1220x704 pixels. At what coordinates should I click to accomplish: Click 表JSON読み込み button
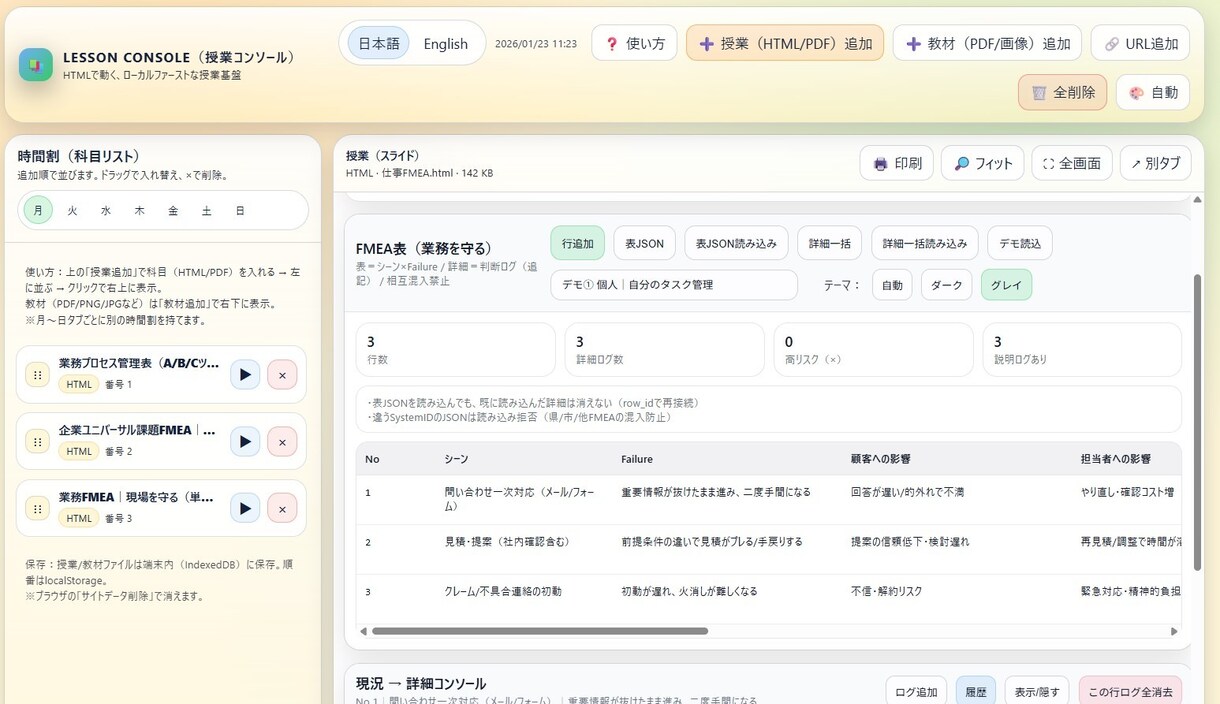point(737,243)
